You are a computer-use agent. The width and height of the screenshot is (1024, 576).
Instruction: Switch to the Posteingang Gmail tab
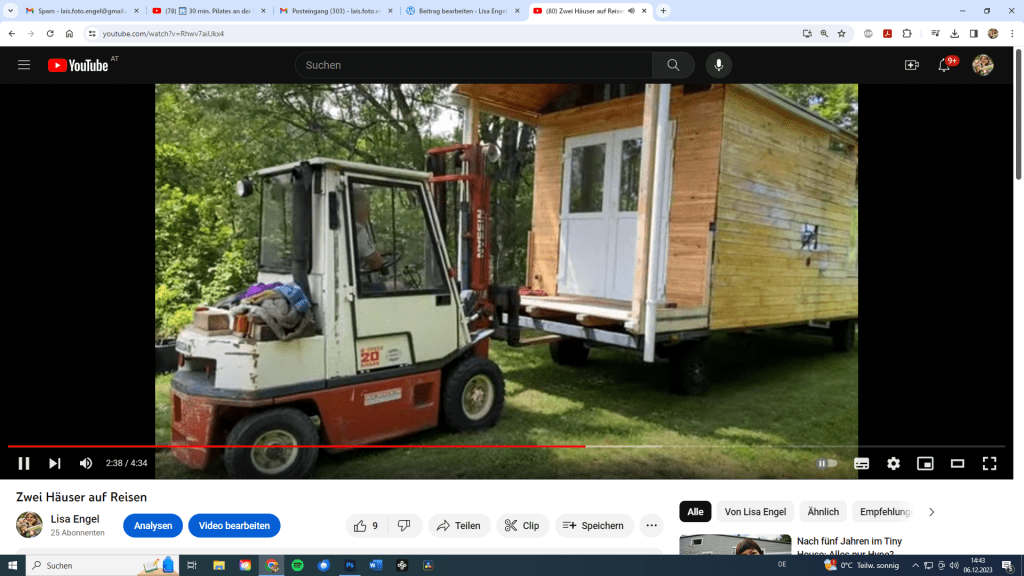click(x=331, y=10)
